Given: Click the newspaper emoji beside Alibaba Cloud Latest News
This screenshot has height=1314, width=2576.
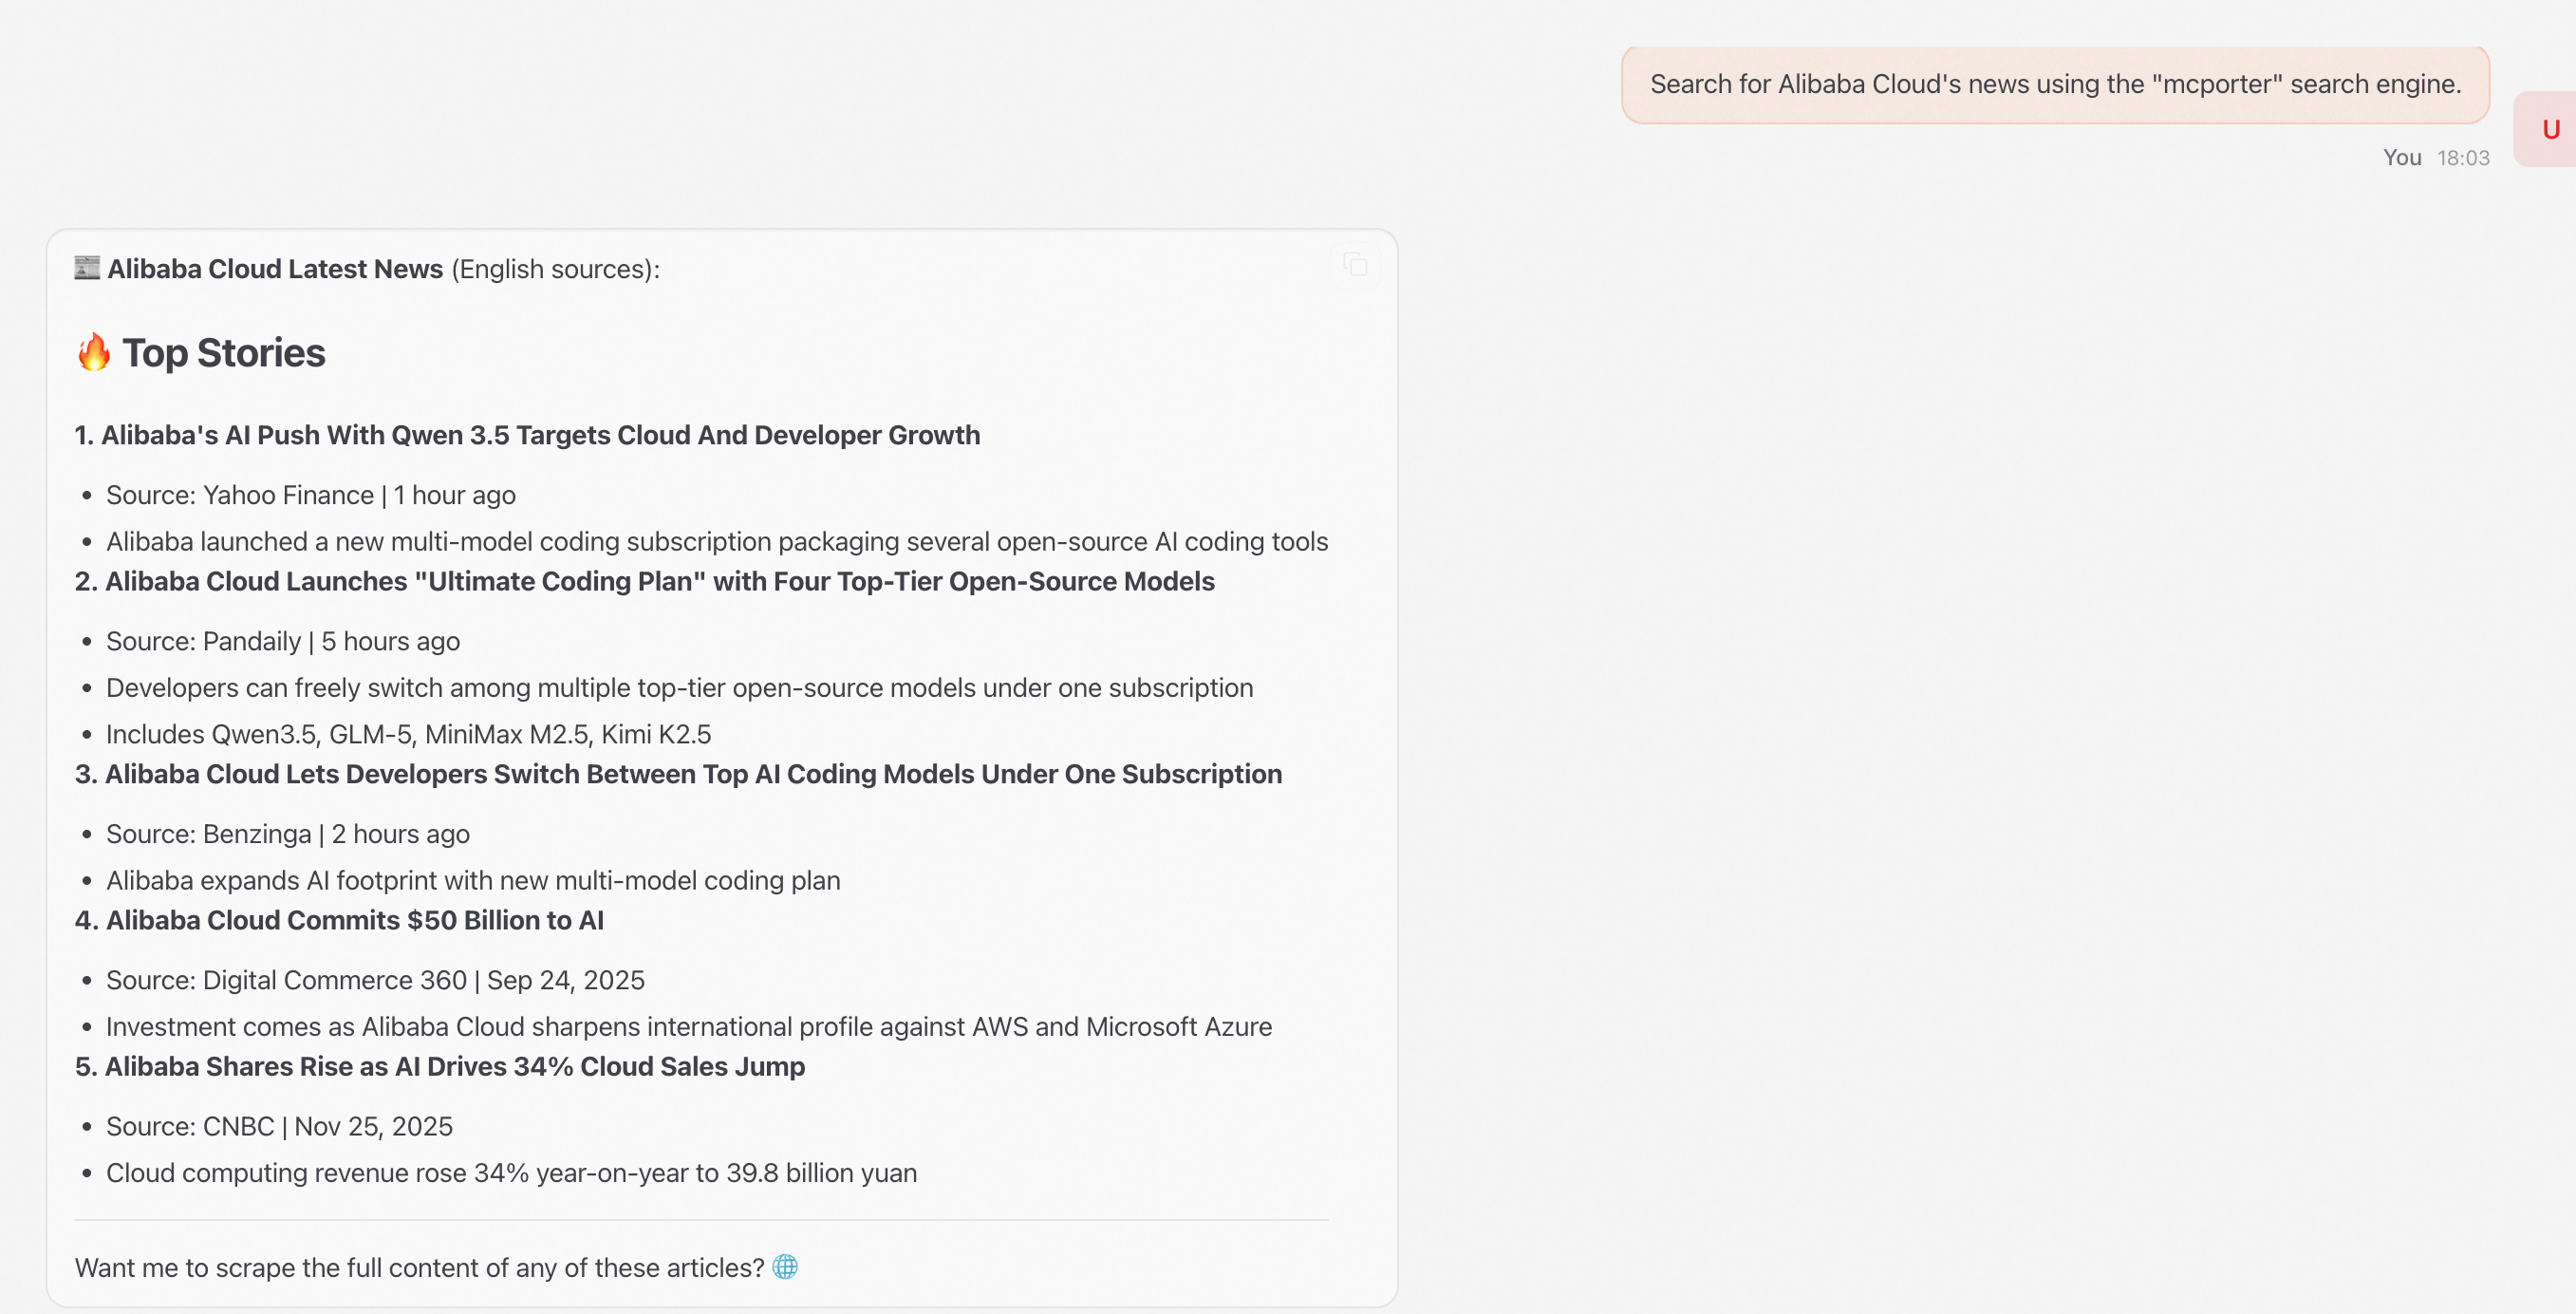Looking at the screenshot, I should (x=87, y=268).
